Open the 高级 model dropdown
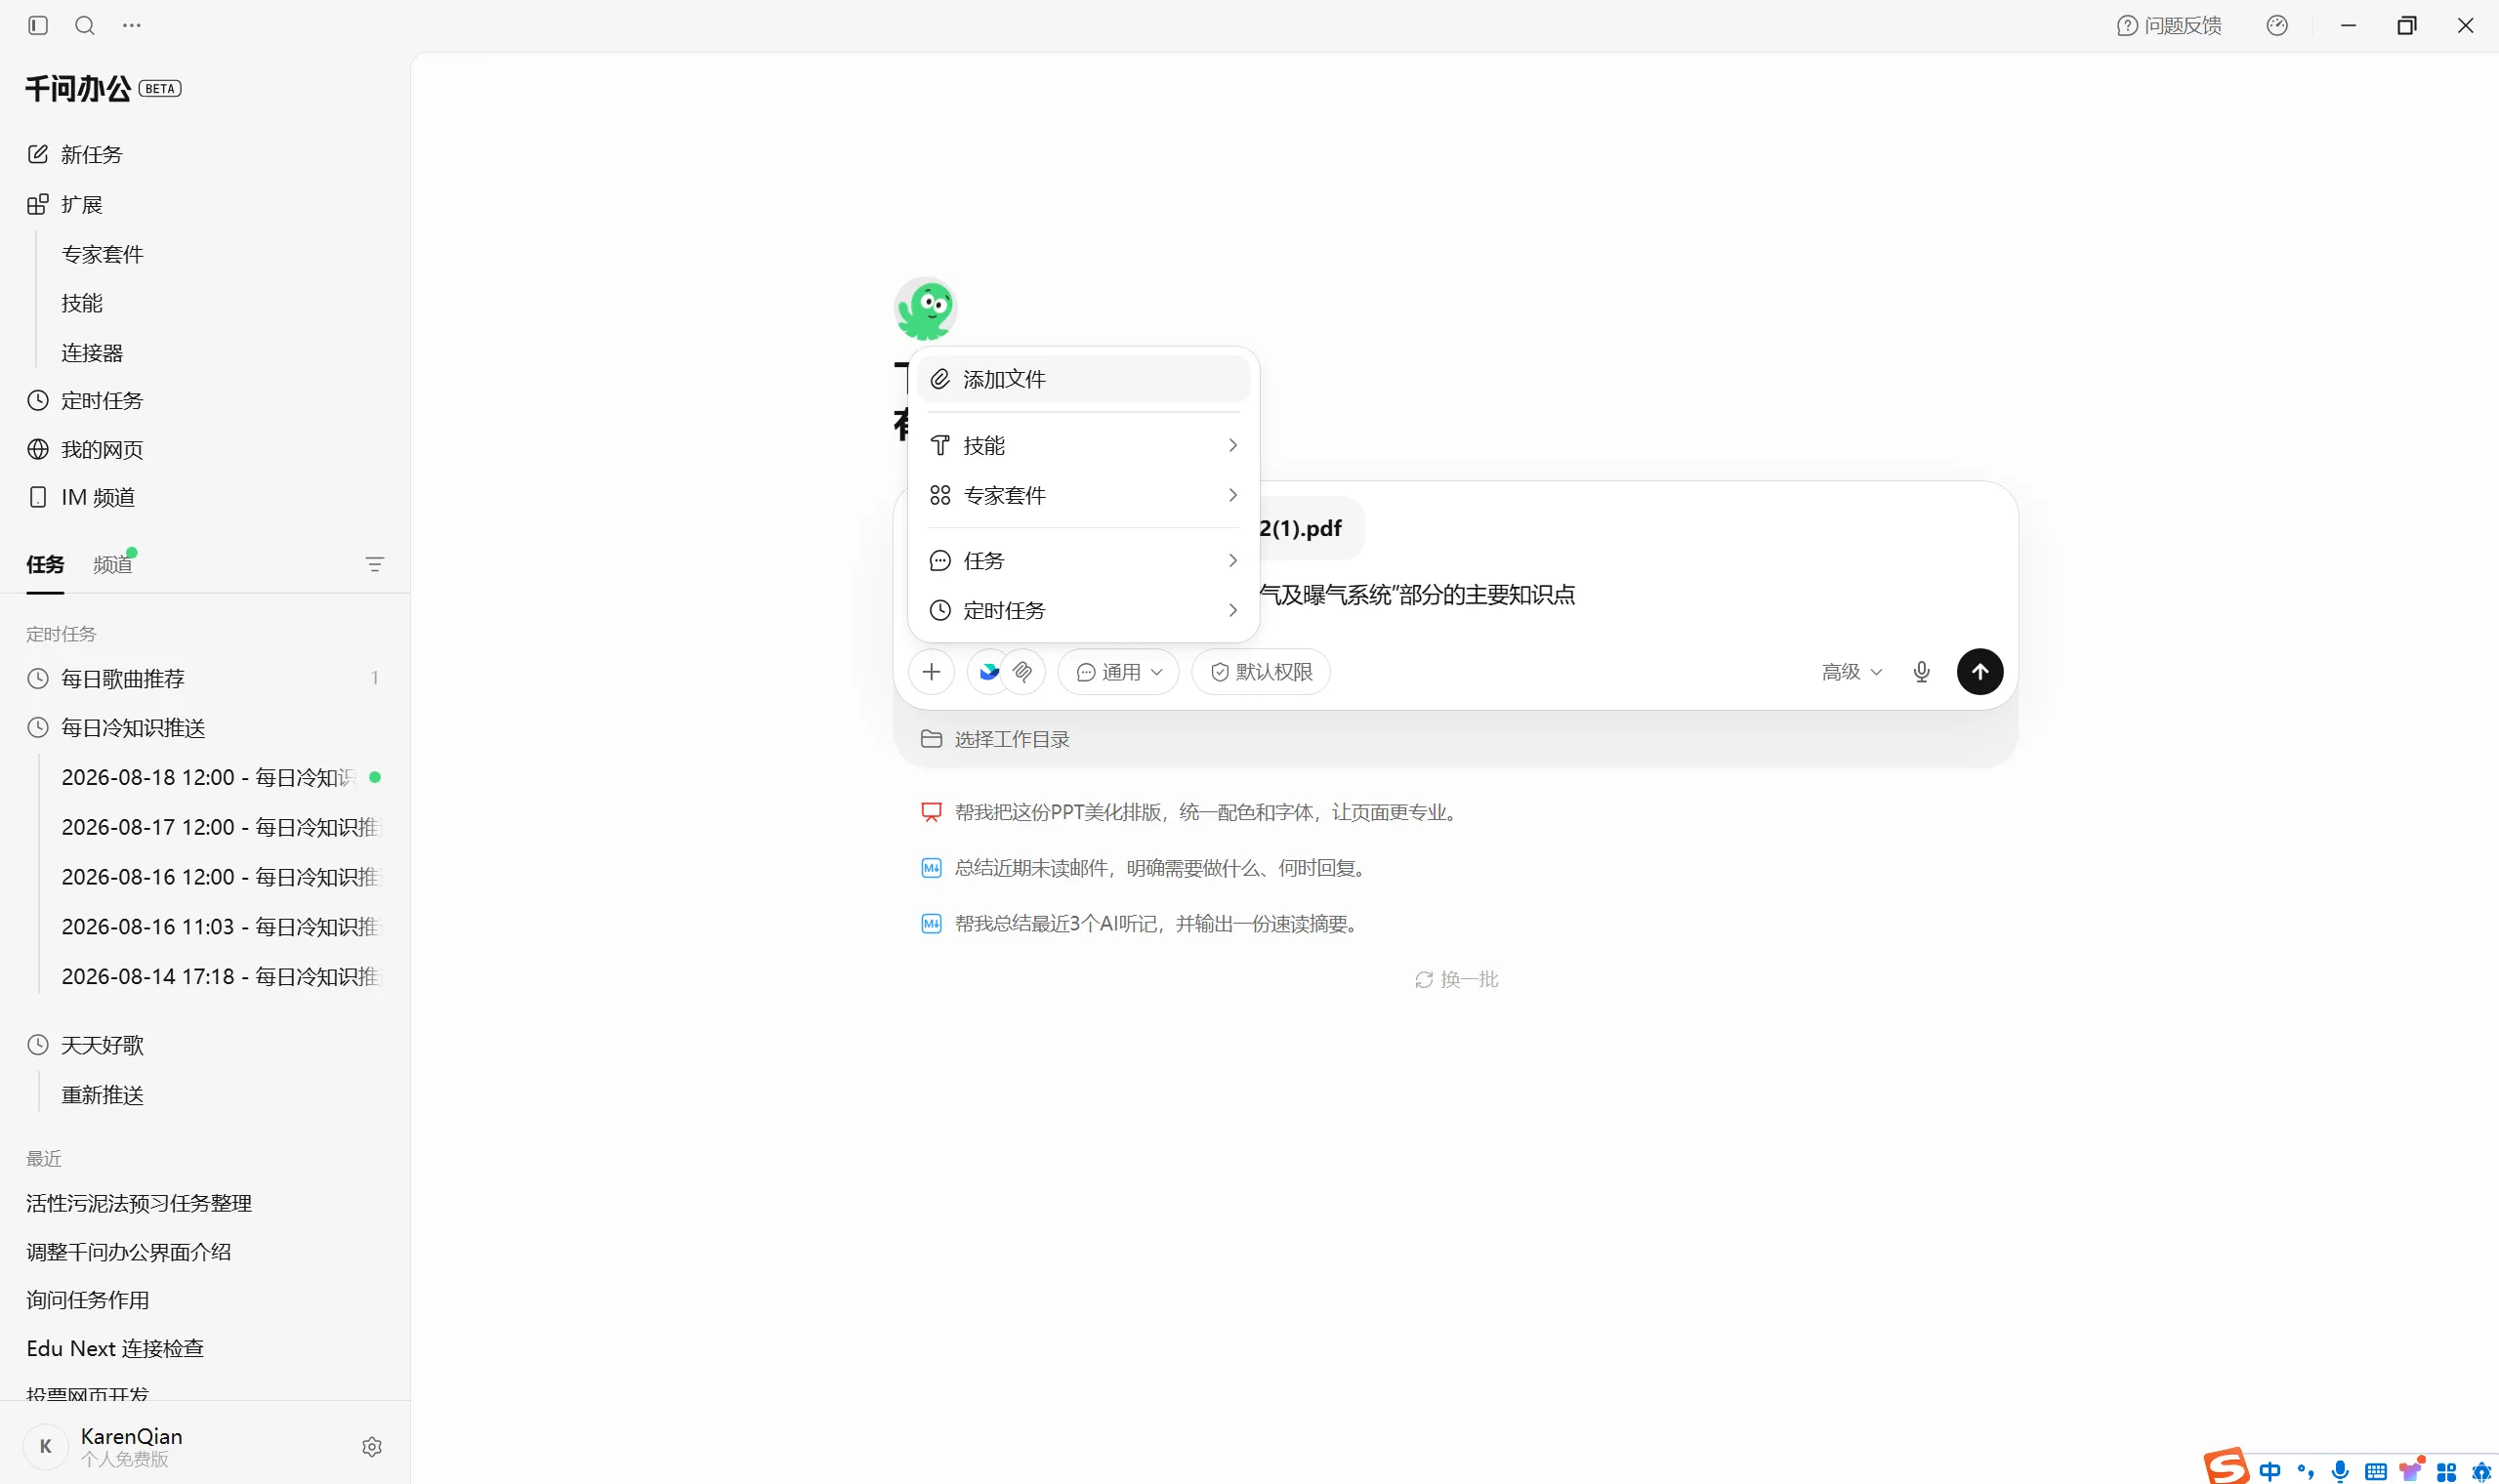This screenshot has height=1484, width=2499. pyautogui.click(x=1851, y=672)
